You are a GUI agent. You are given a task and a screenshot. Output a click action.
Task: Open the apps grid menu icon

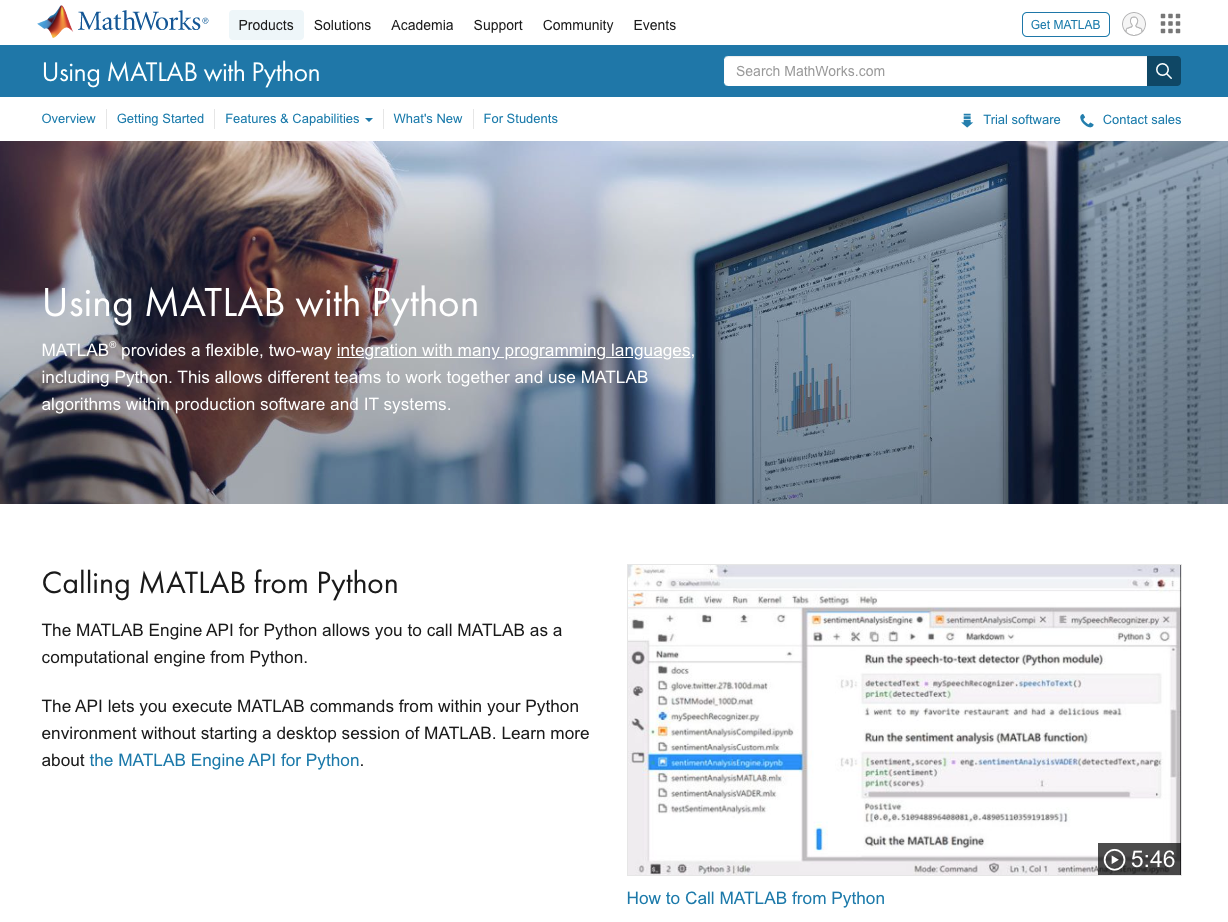pyautogui.click(x=1170, y=25)
